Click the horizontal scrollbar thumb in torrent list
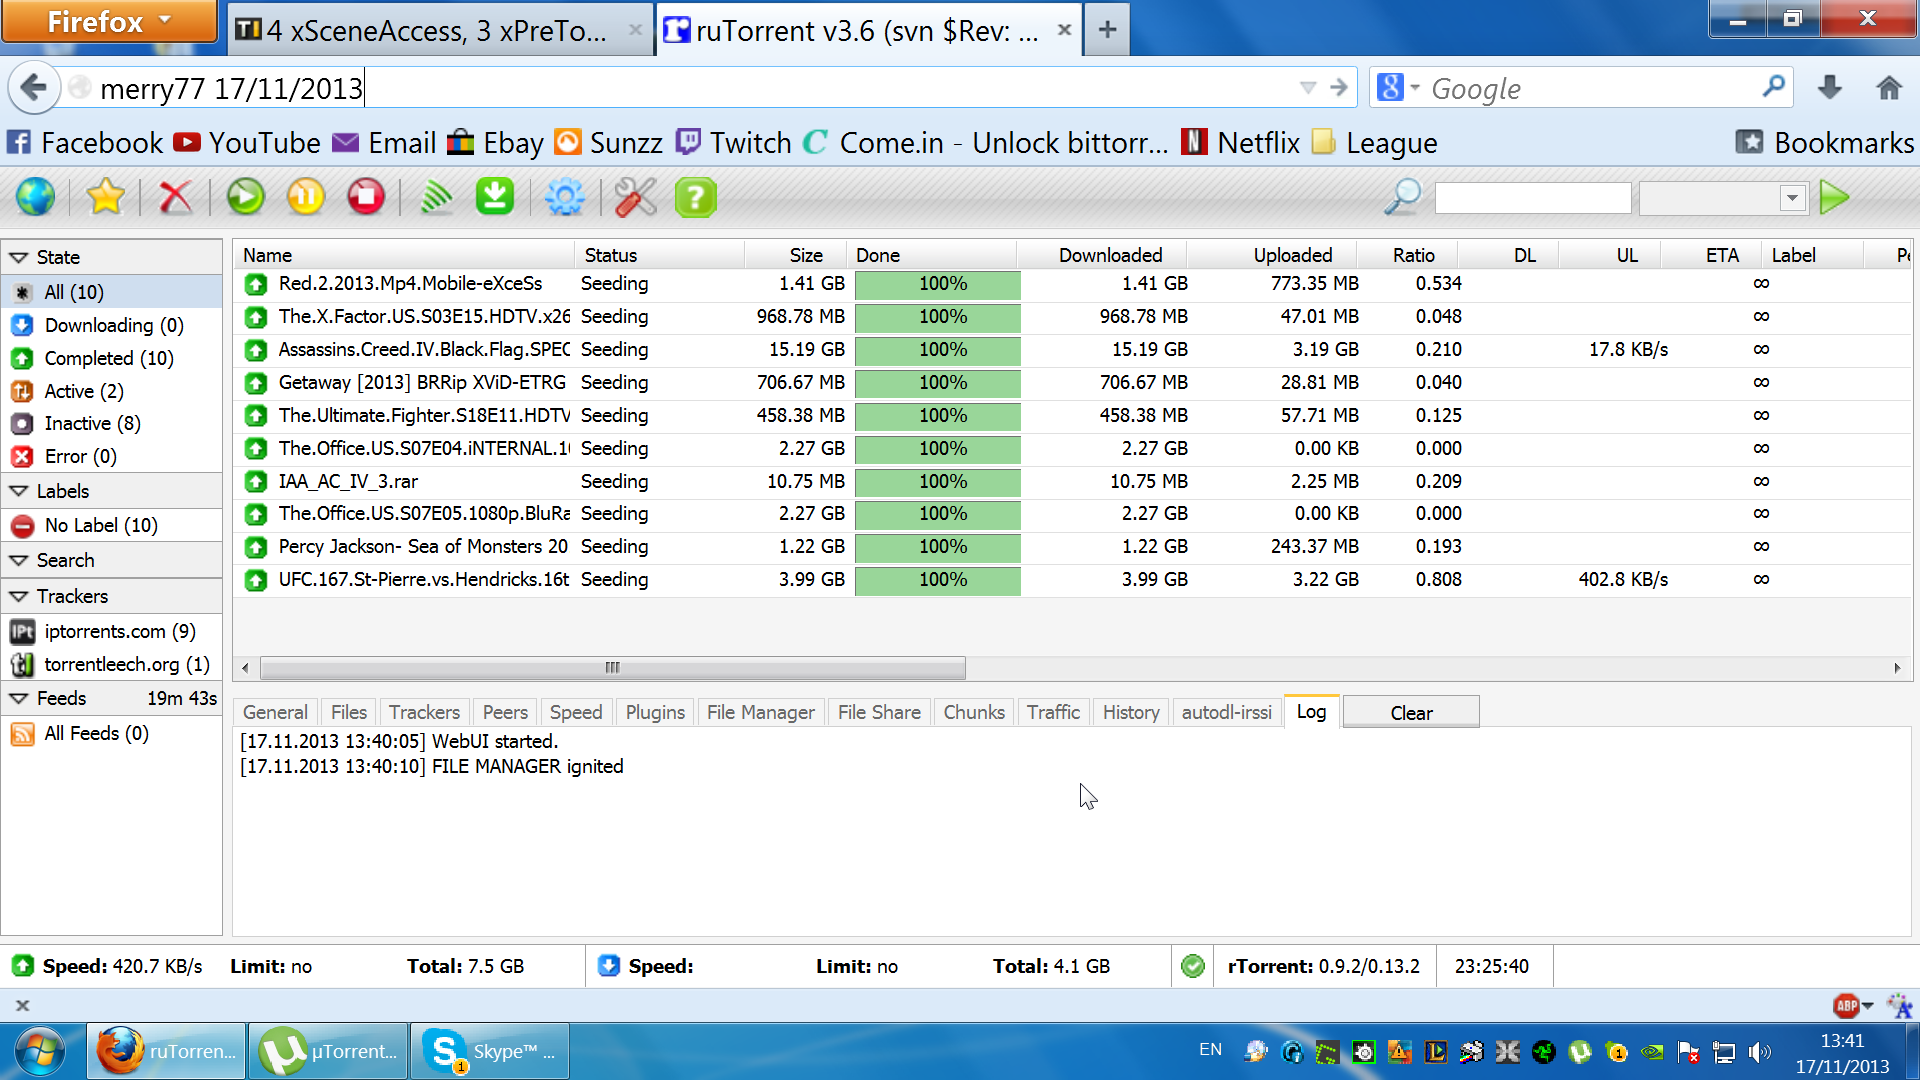This screenshot has width=1920, height=1080. [612, 667]
